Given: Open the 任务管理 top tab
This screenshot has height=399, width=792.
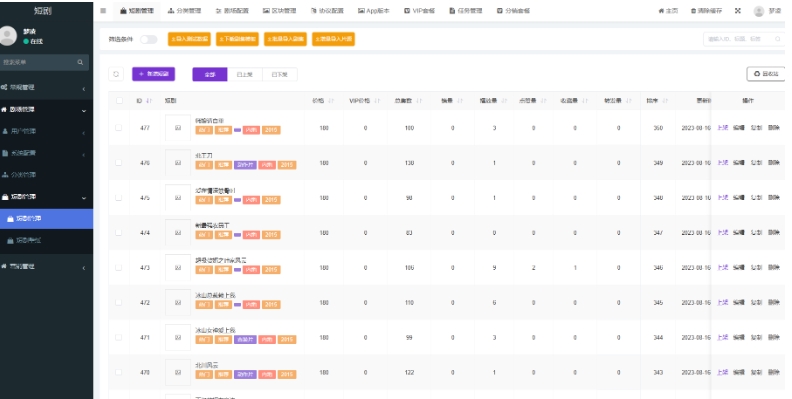Looking at the screenshot, I should (x=466, y=11).
